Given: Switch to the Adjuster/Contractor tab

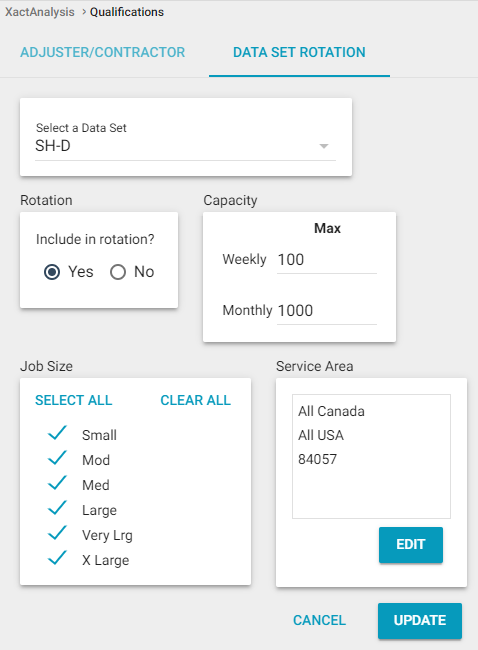Looking at the screenshot, I should (103, 52).
